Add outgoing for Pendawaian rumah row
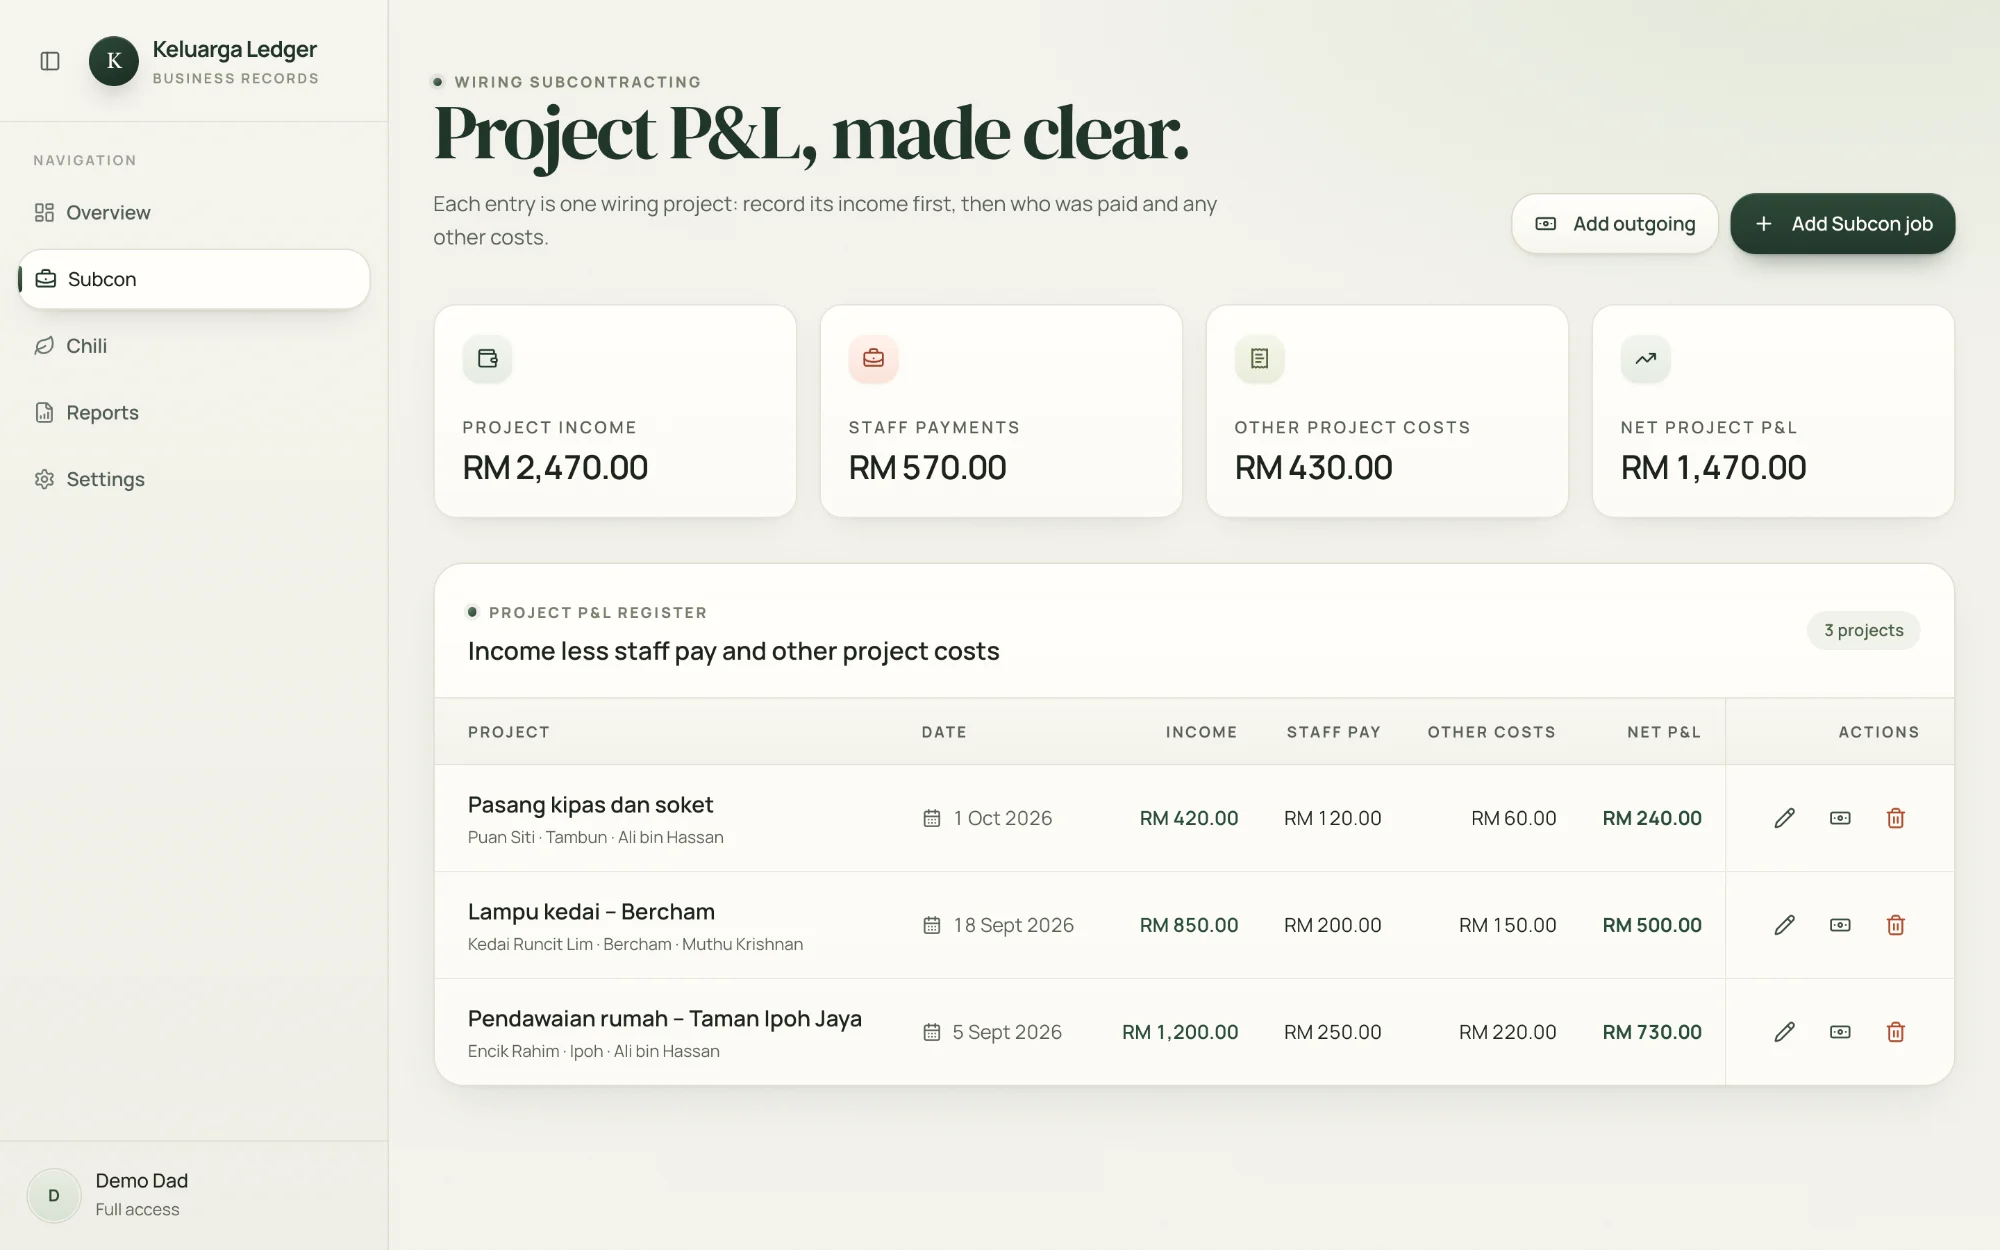The height and width of the screenshot is (1250, 2000). coord(1840,1032)
